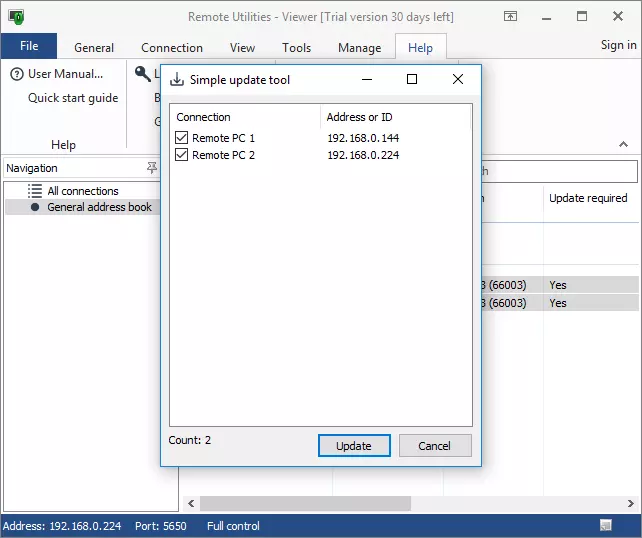Click the ribbon display options icon in title bar

510,16
